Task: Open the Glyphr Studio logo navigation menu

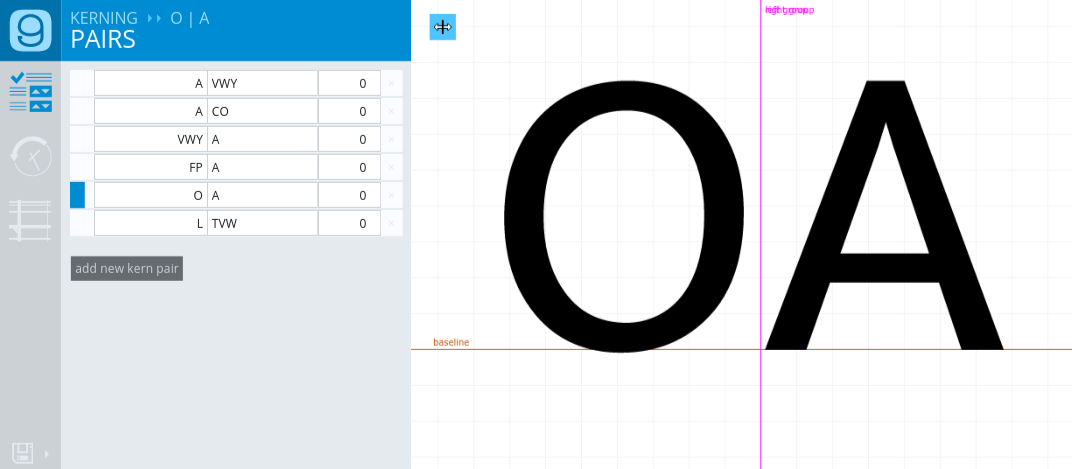Action: coord(30,30)
